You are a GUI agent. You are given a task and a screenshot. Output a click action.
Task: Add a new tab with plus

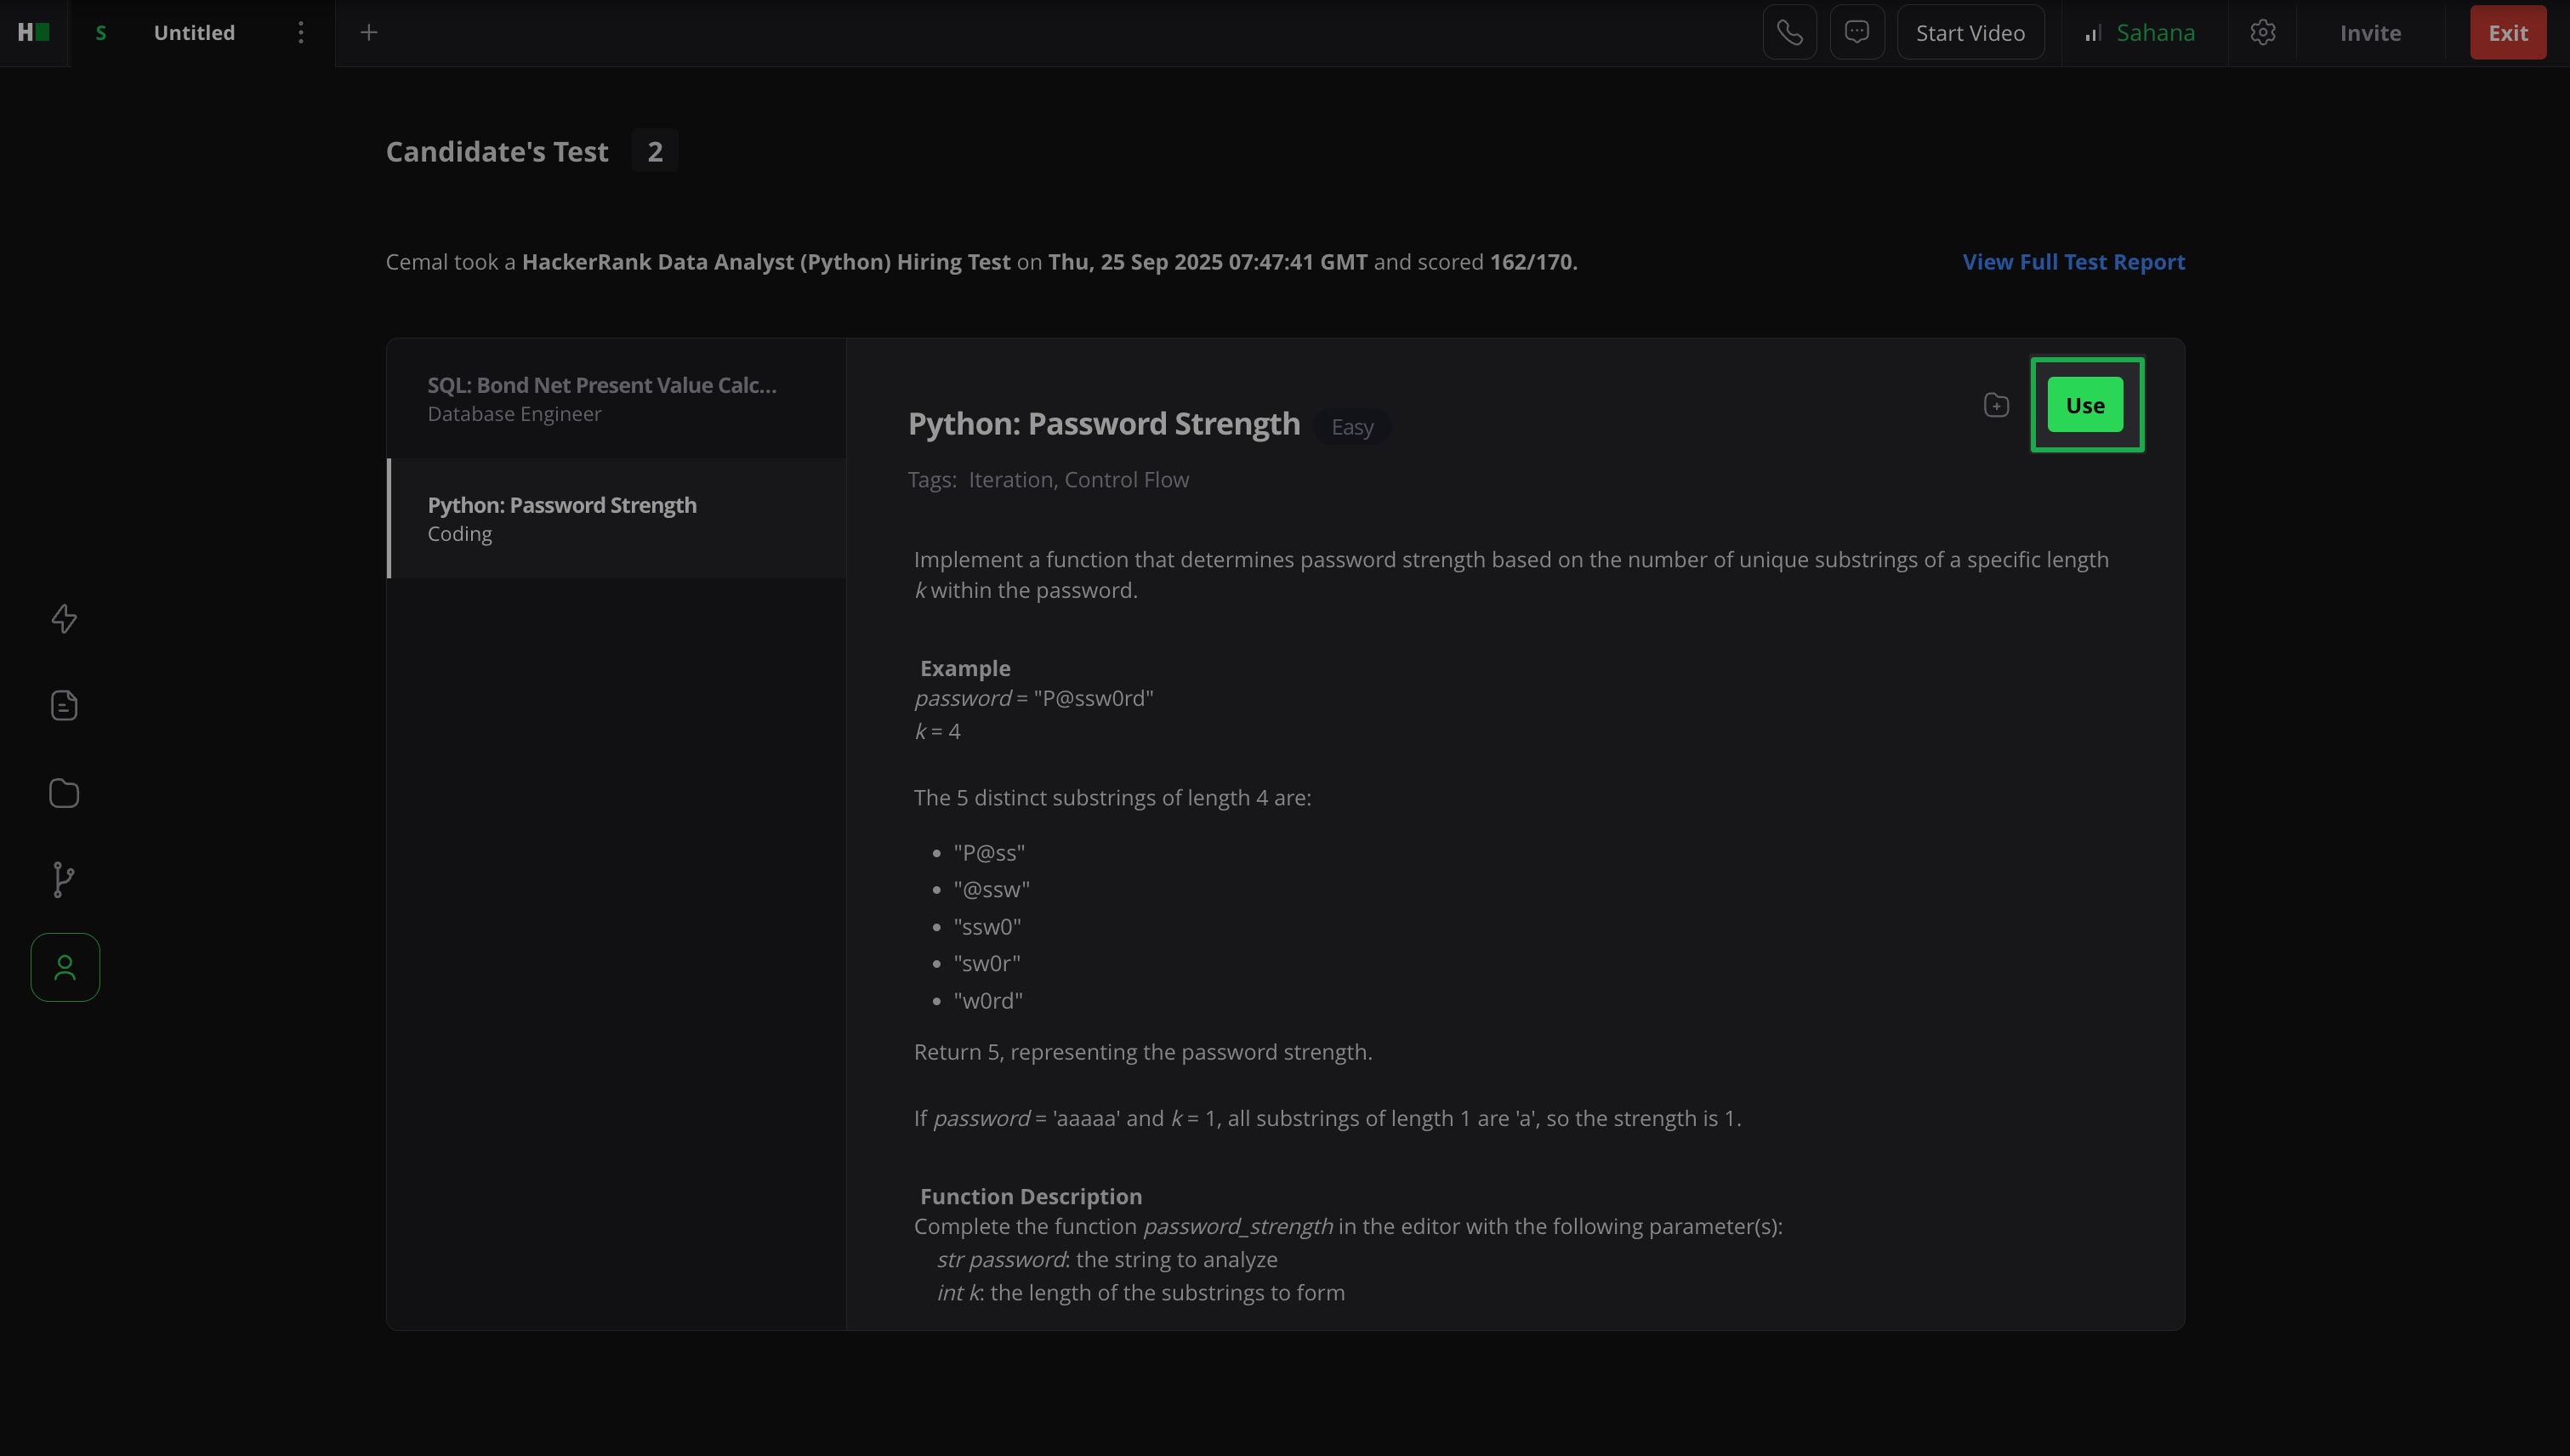pos(369,33)
